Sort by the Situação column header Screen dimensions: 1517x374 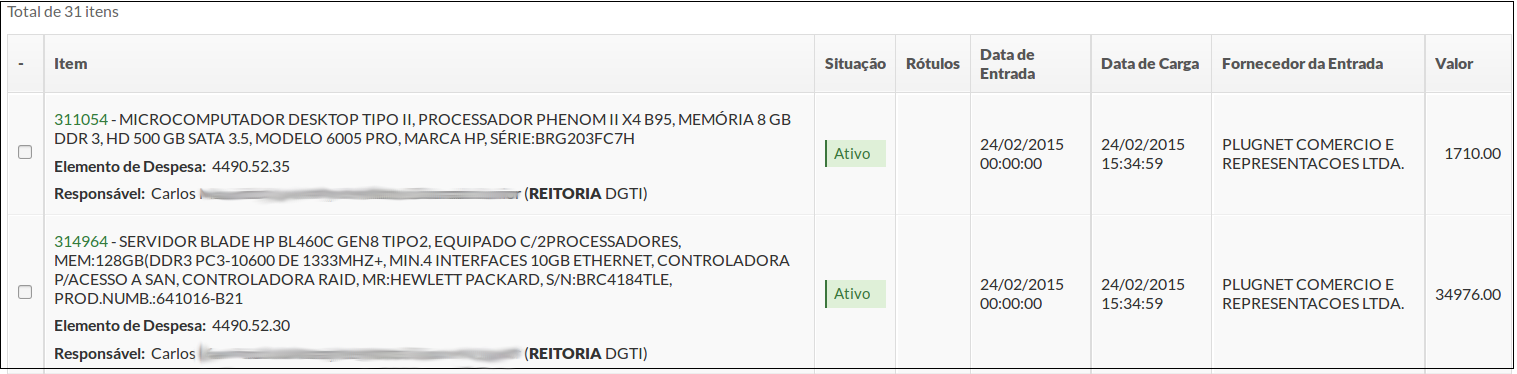pos(855,64)
